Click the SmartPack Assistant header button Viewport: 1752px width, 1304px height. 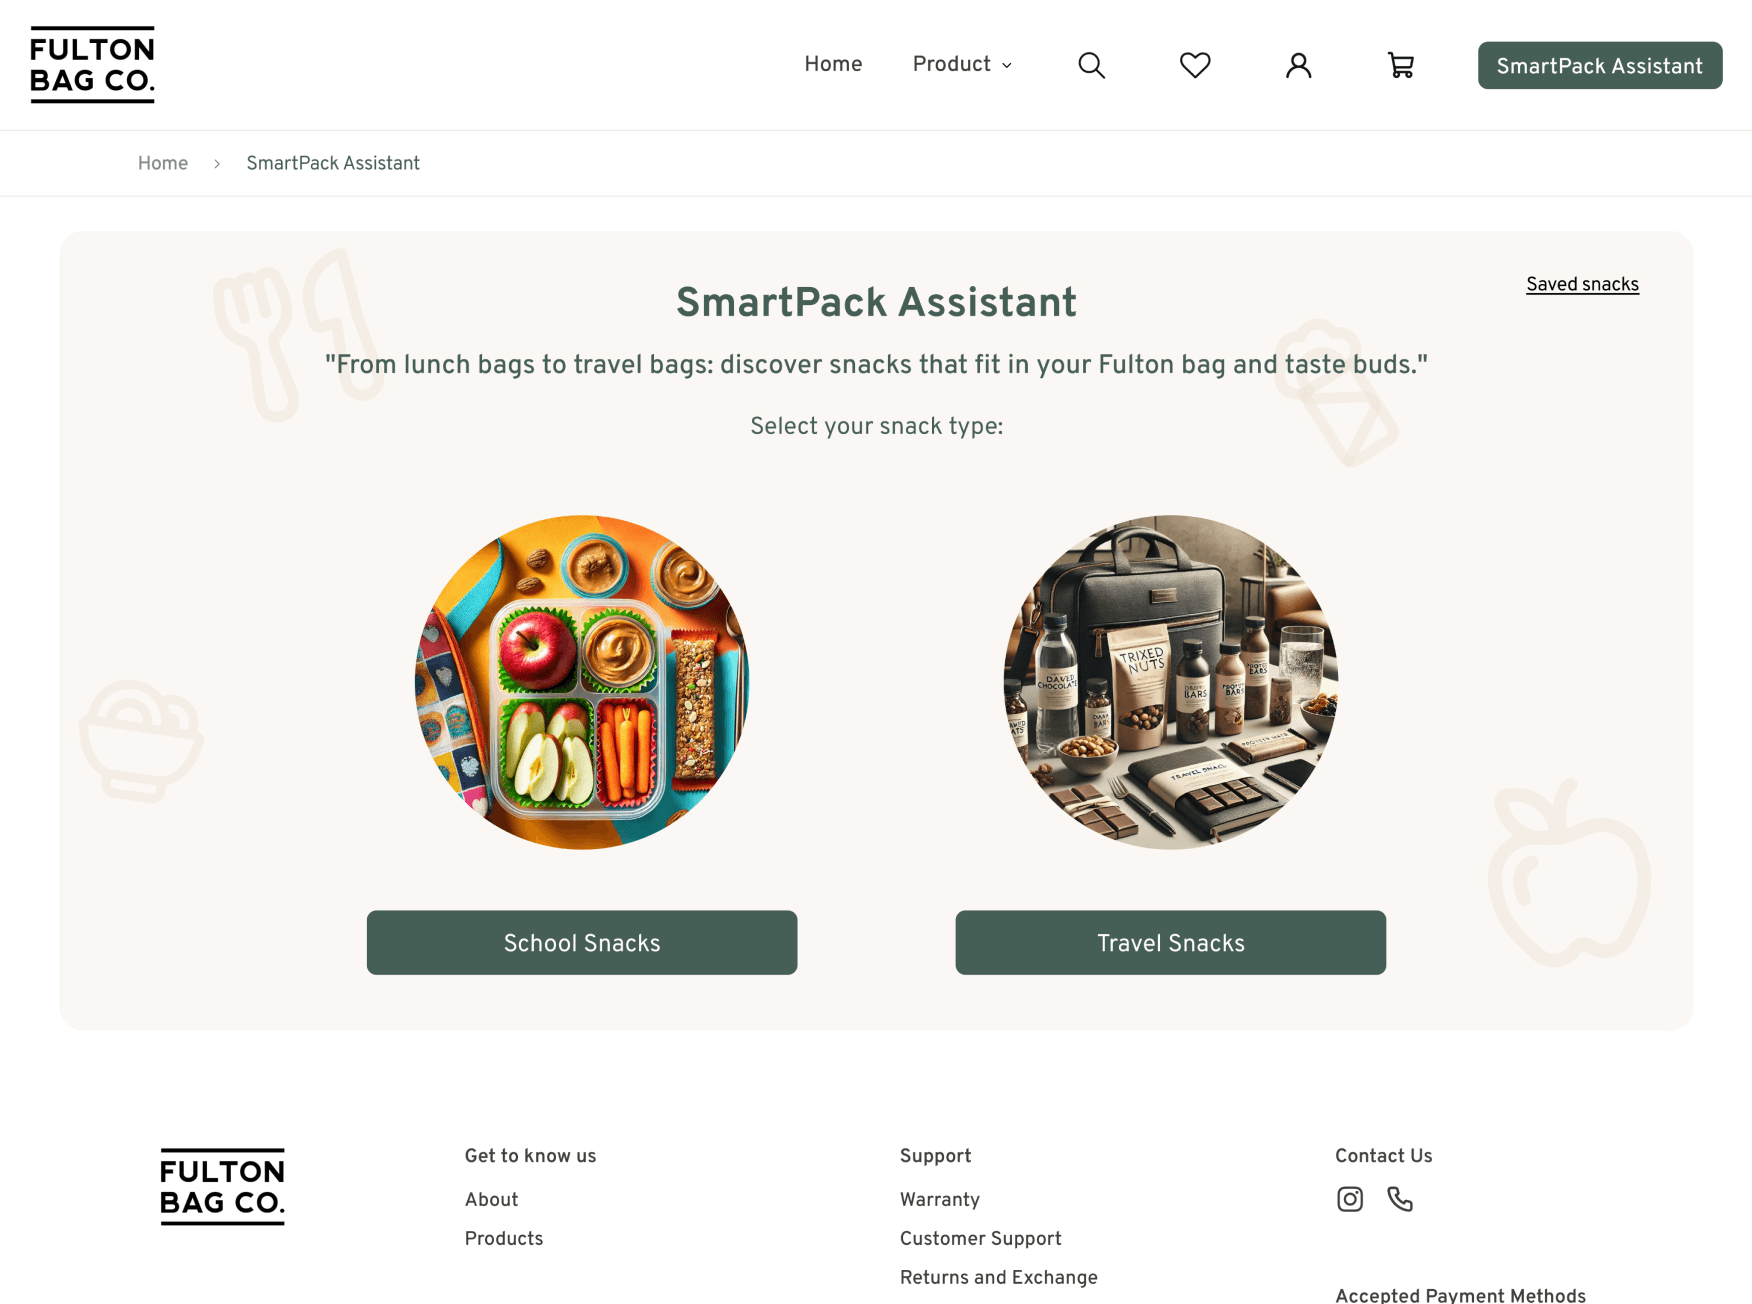point(1600,65)
